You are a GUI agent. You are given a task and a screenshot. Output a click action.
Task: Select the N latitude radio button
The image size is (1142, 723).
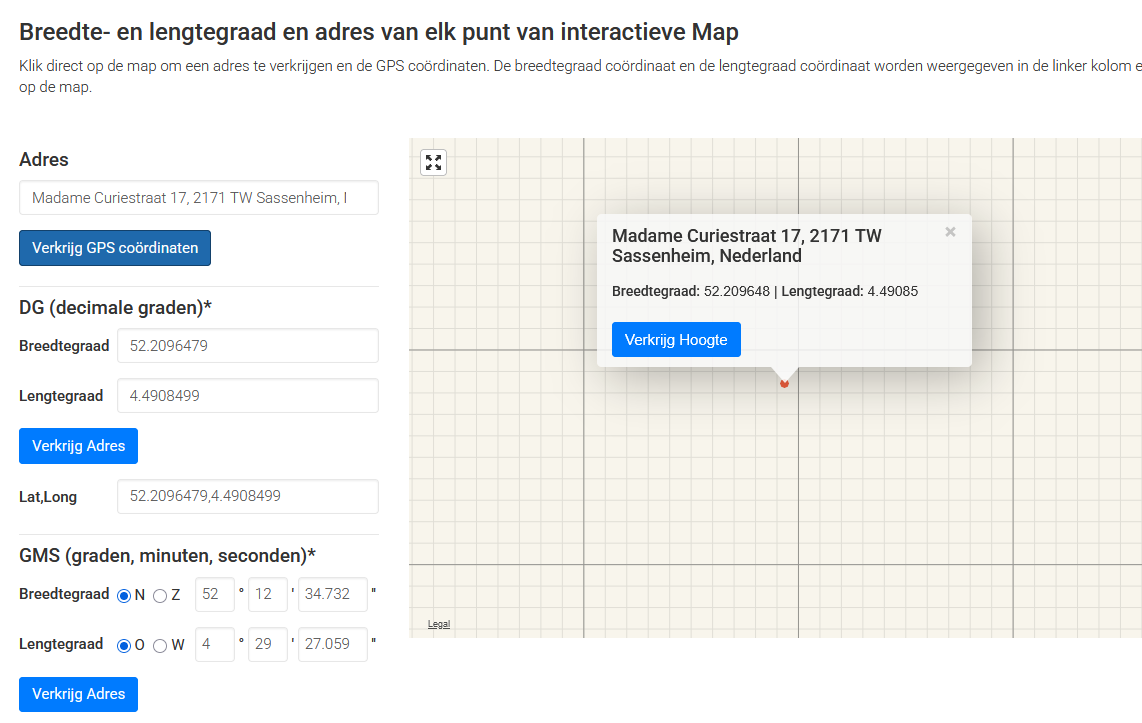124,595
